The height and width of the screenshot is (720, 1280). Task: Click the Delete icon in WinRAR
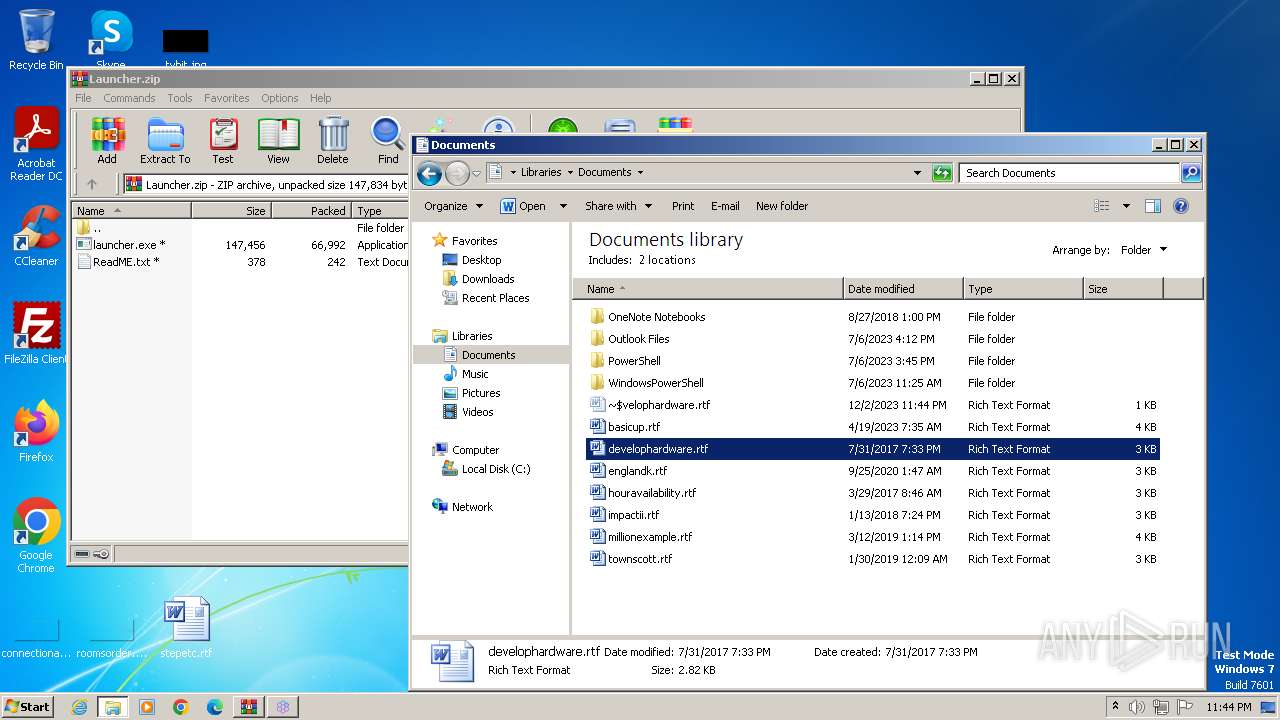[333, 141]
